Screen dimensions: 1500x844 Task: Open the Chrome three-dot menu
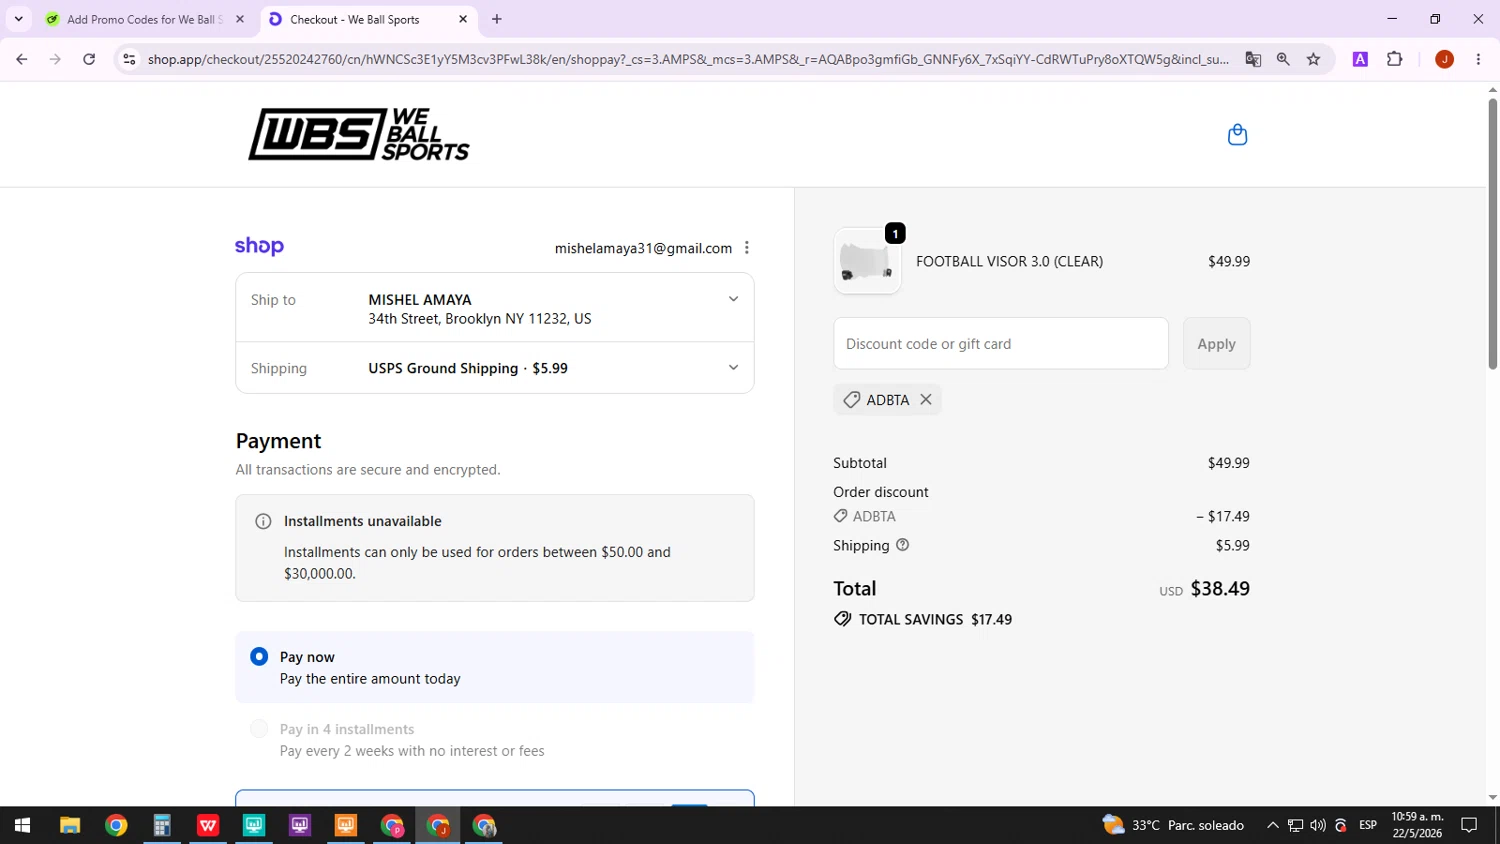tap(1478, 59)
